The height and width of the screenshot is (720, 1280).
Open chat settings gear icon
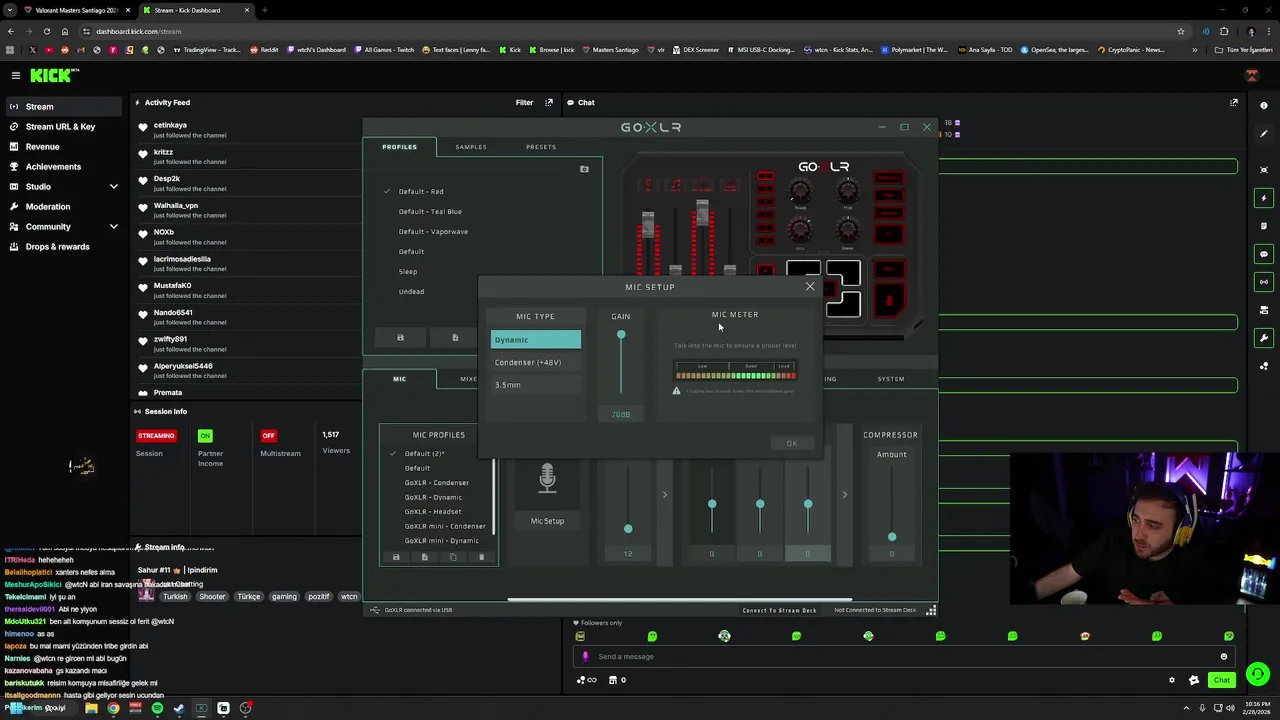point(1172,680)
